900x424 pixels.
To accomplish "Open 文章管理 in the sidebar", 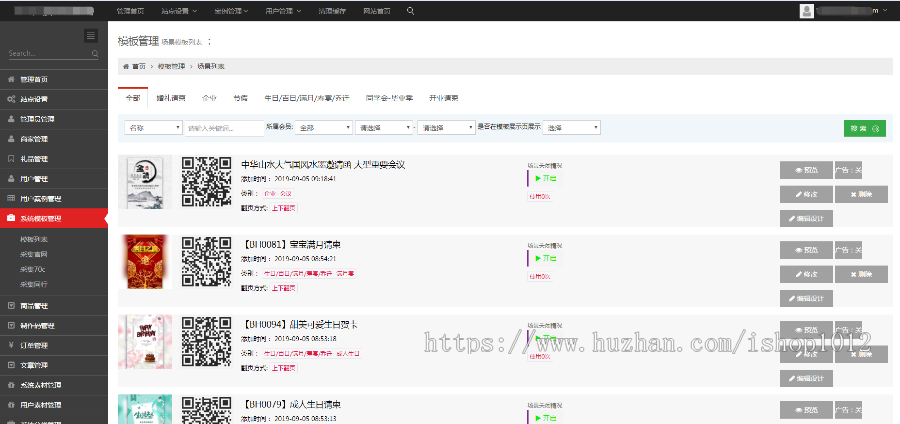I will 54,365.
